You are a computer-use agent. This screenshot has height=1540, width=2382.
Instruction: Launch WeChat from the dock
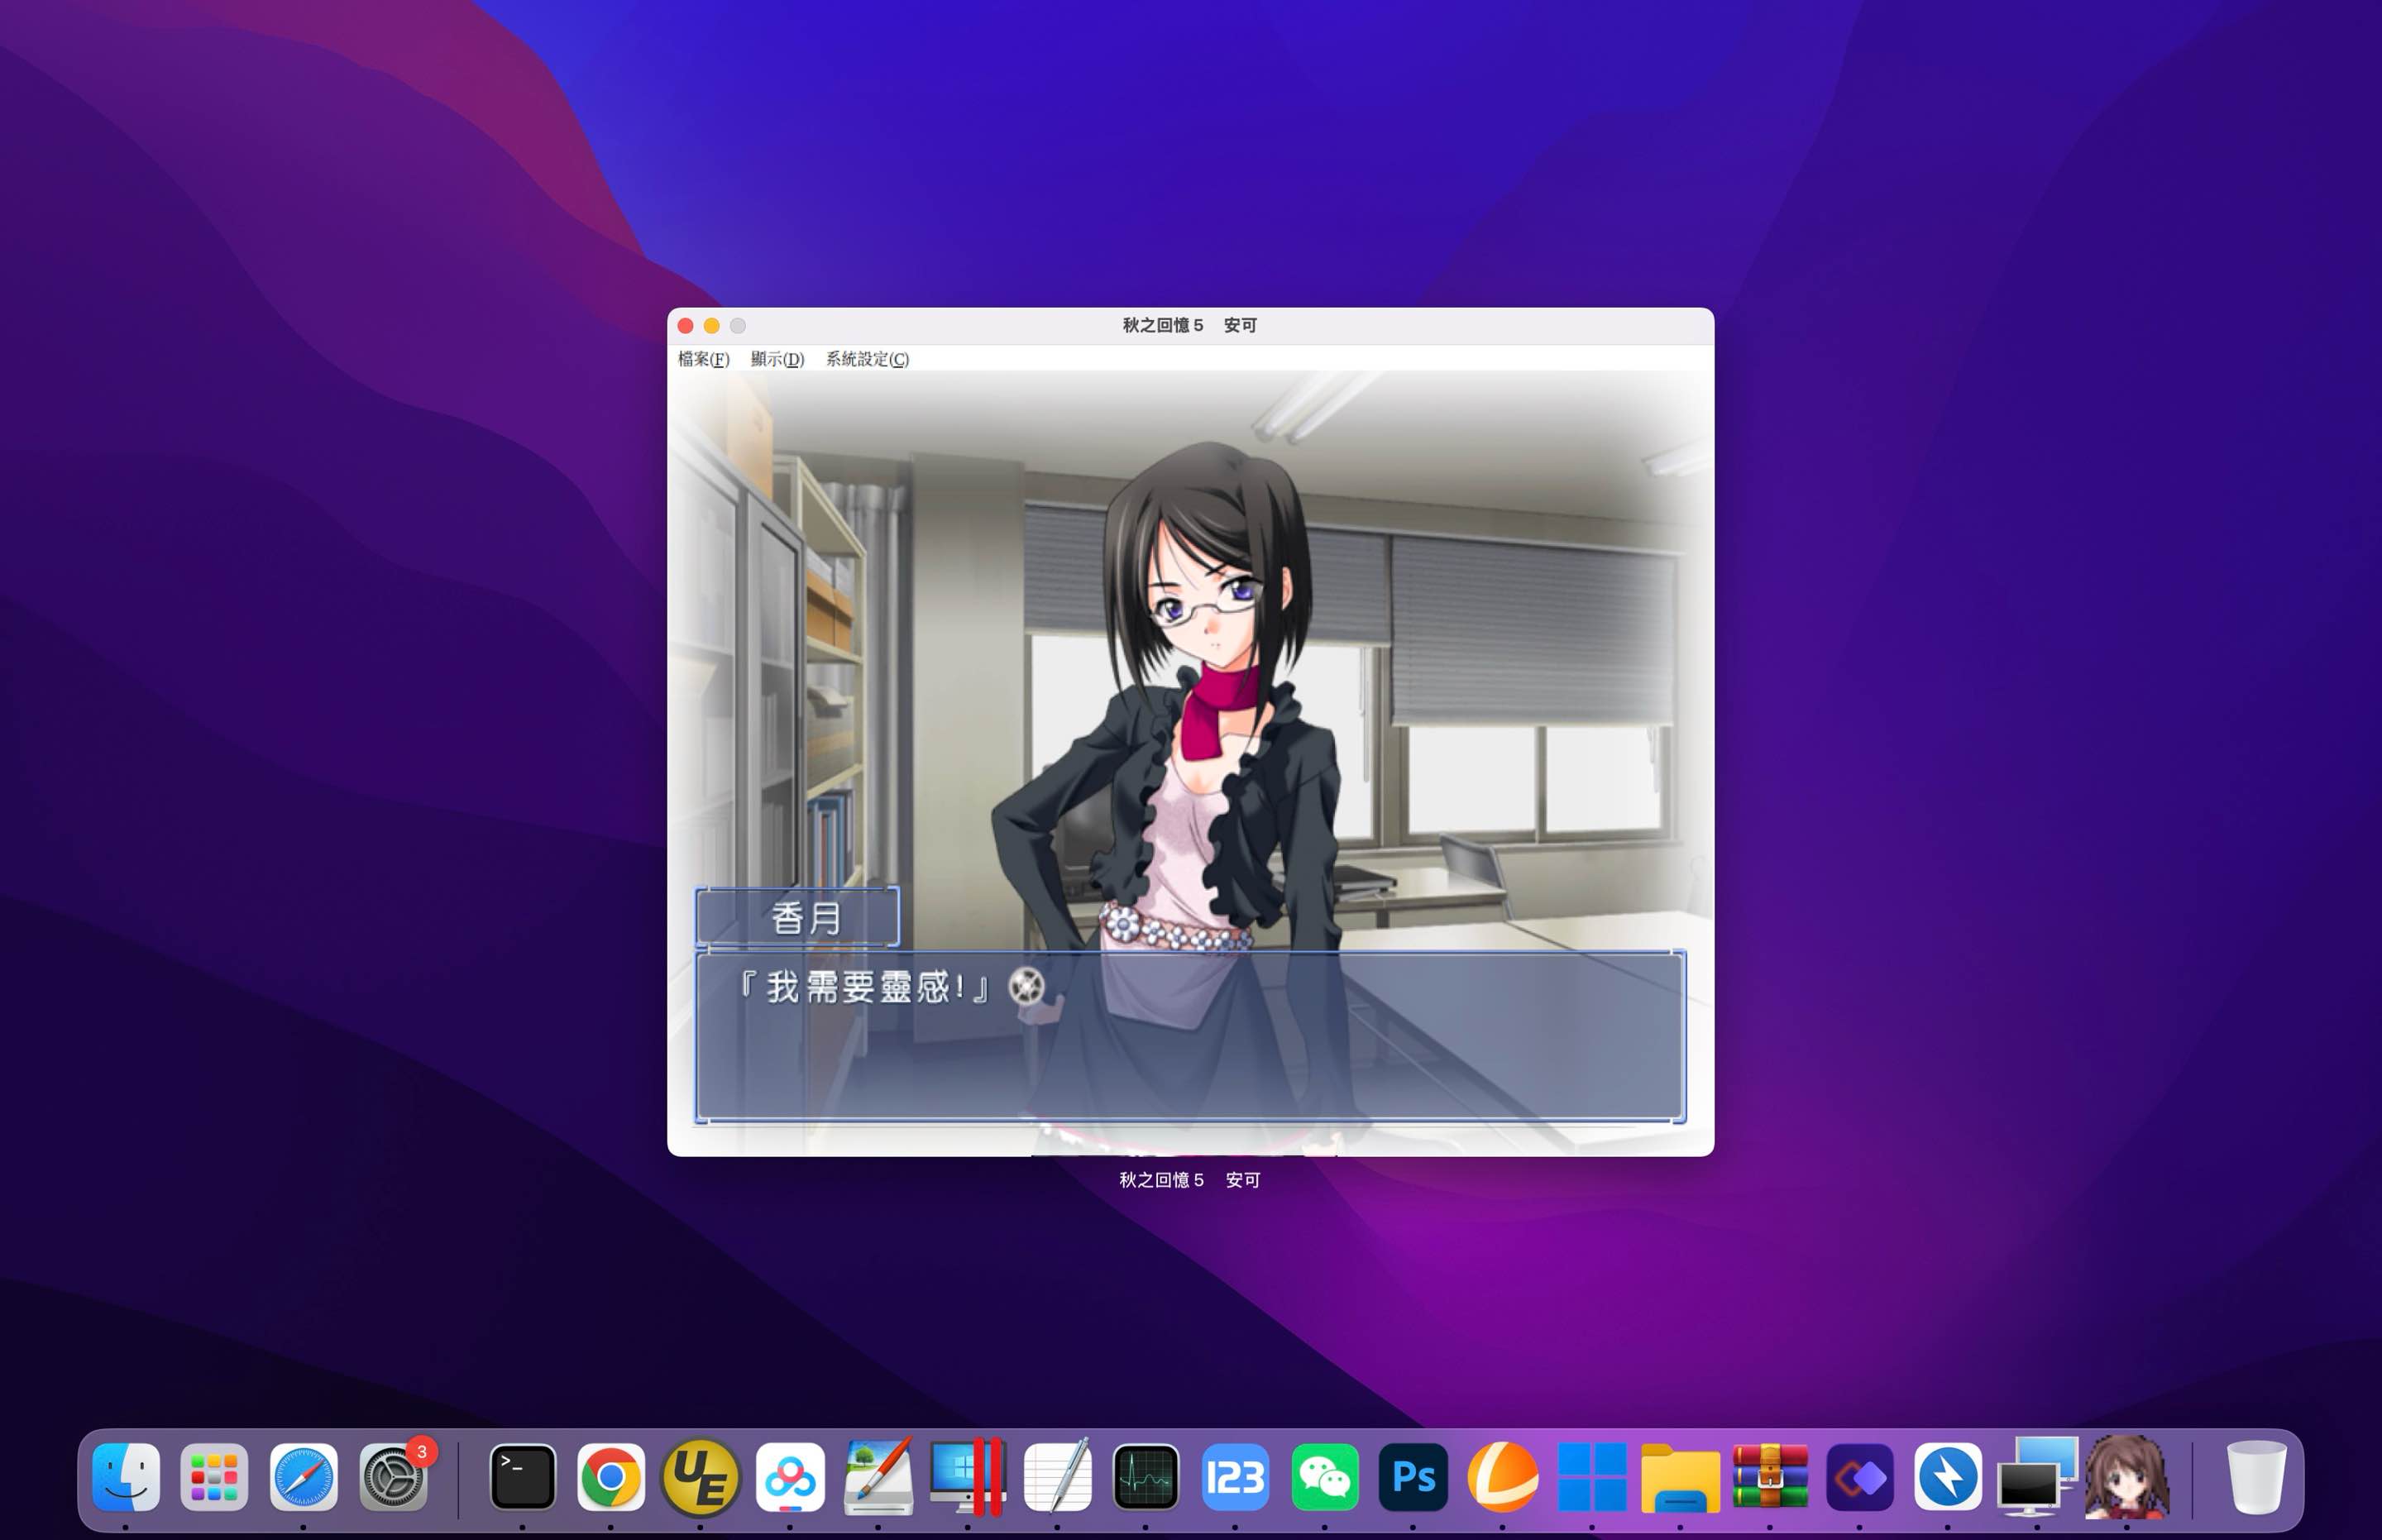coord(1324,1476)
